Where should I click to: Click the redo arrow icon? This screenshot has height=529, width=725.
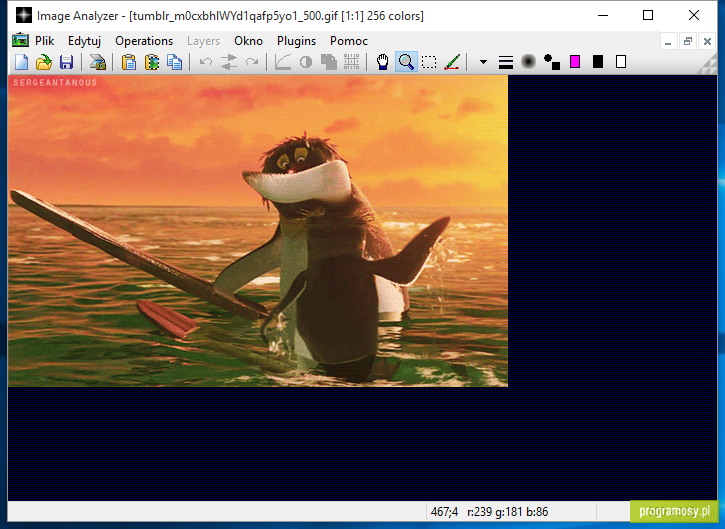[x=252, y=62]
